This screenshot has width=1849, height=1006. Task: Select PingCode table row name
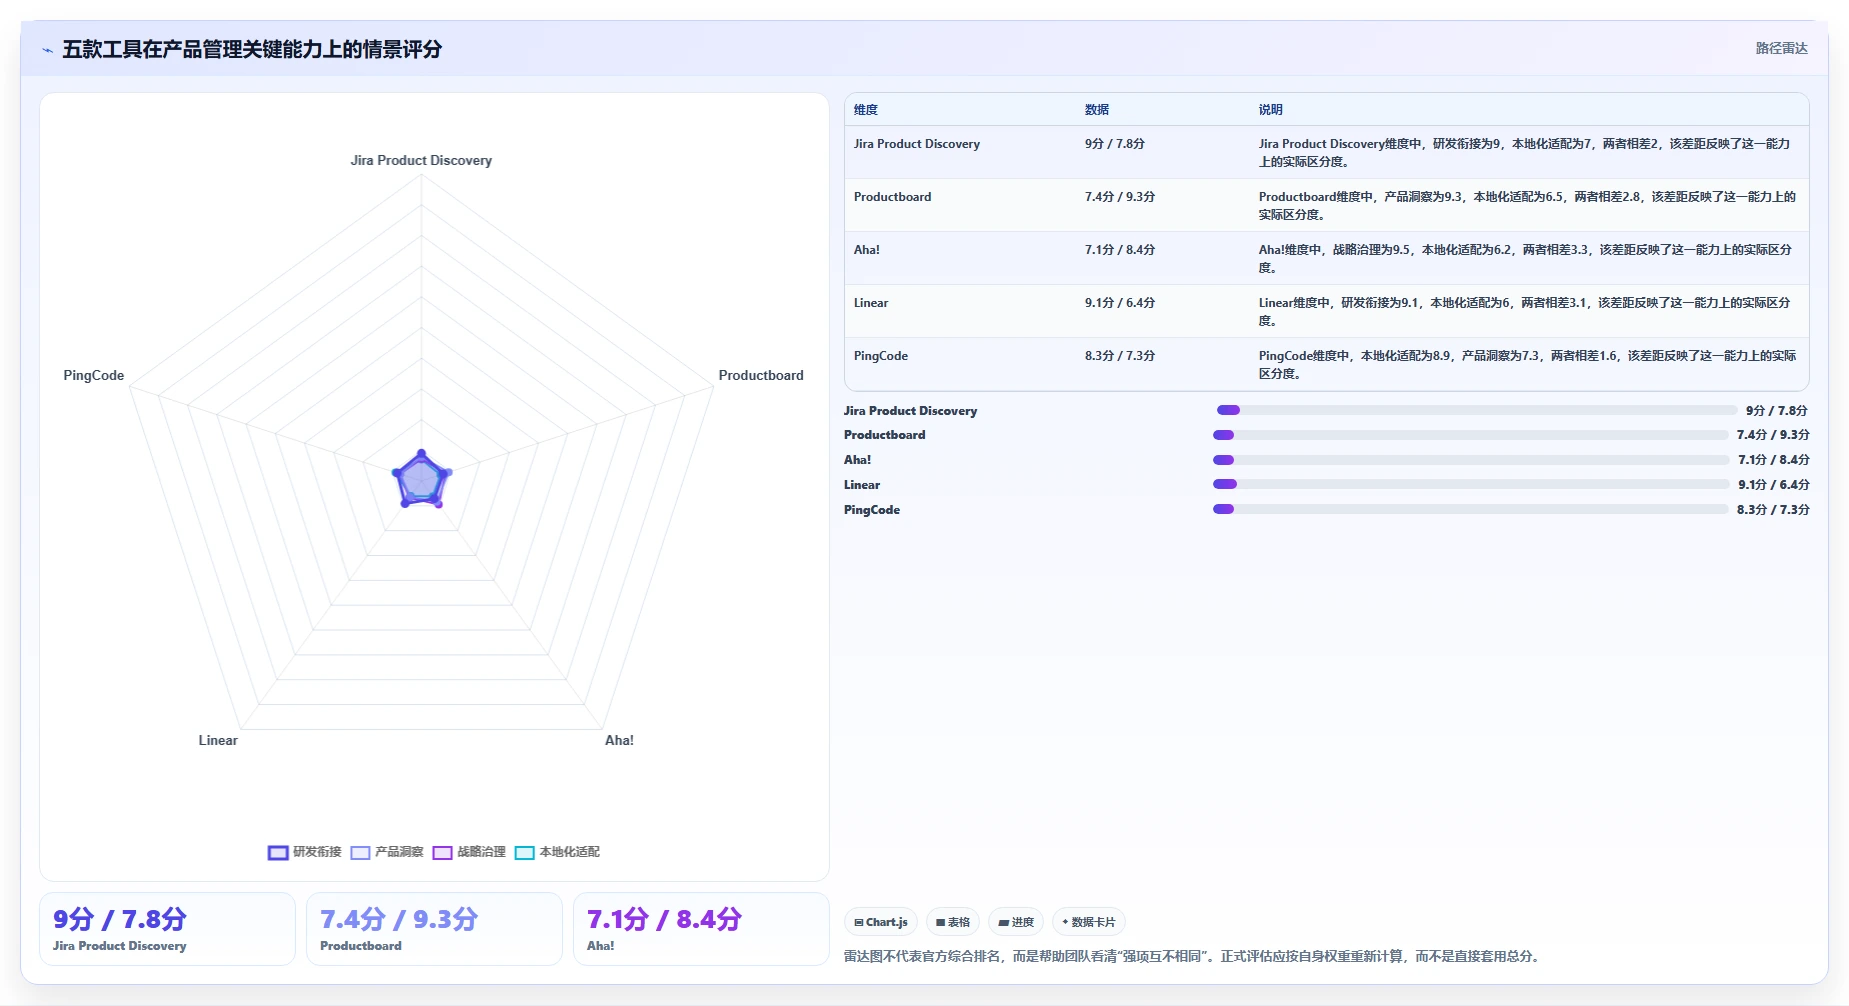881,356
